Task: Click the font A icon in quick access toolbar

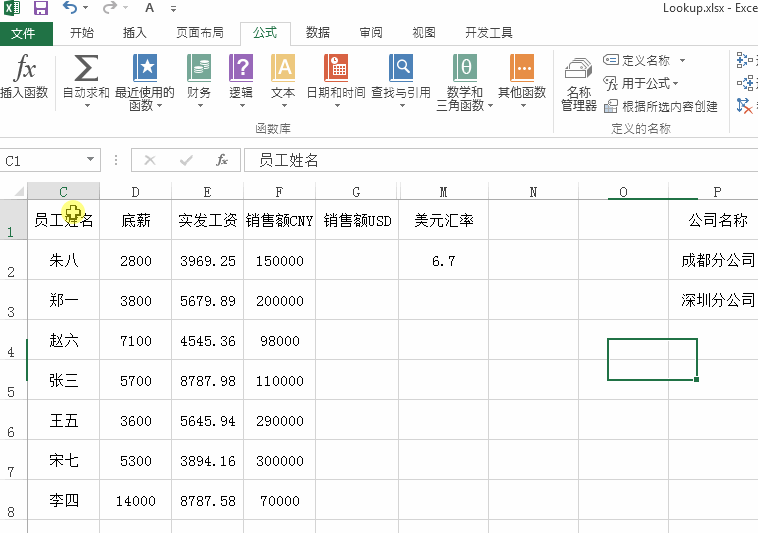Action: (x=150, y=8)
